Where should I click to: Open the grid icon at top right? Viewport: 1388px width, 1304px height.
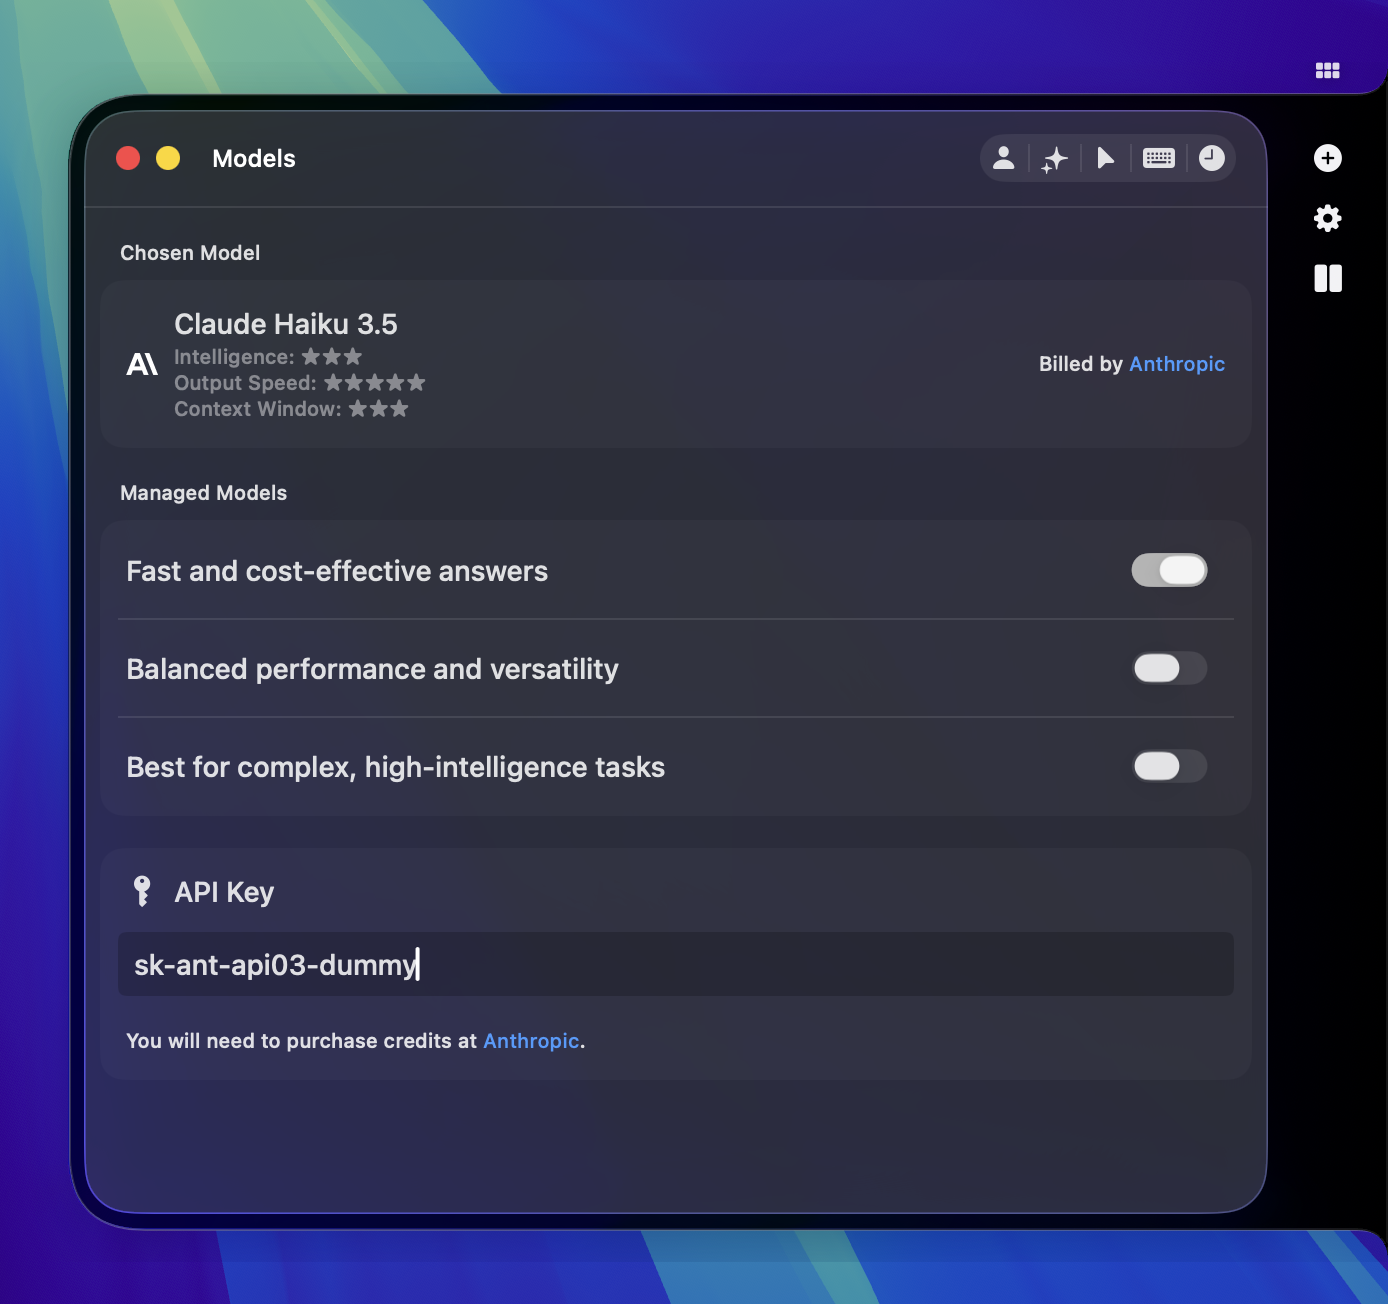[1328, 70]
